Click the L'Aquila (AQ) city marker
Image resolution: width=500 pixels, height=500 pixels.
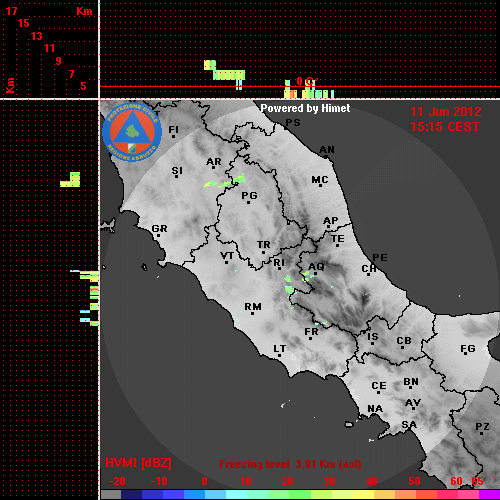tap(315, 273)
